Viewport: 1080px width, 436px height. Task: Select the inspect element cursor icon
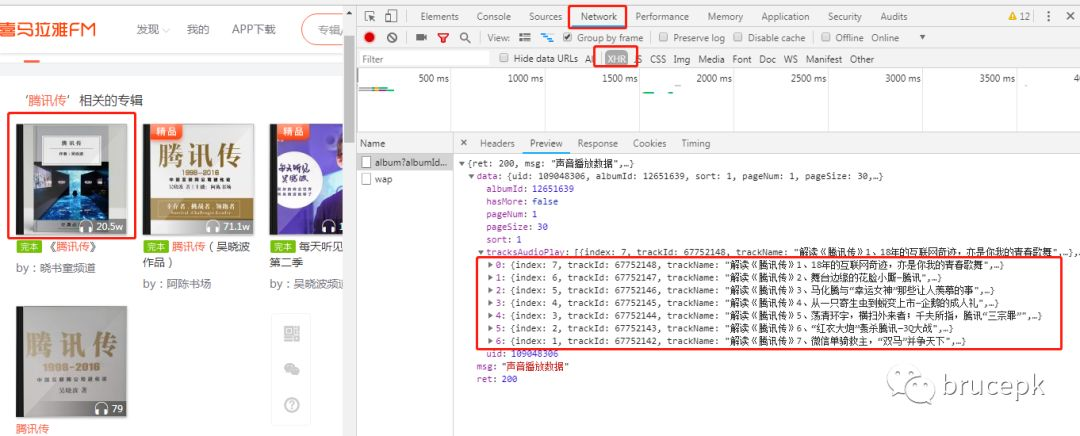coord(371,16)
